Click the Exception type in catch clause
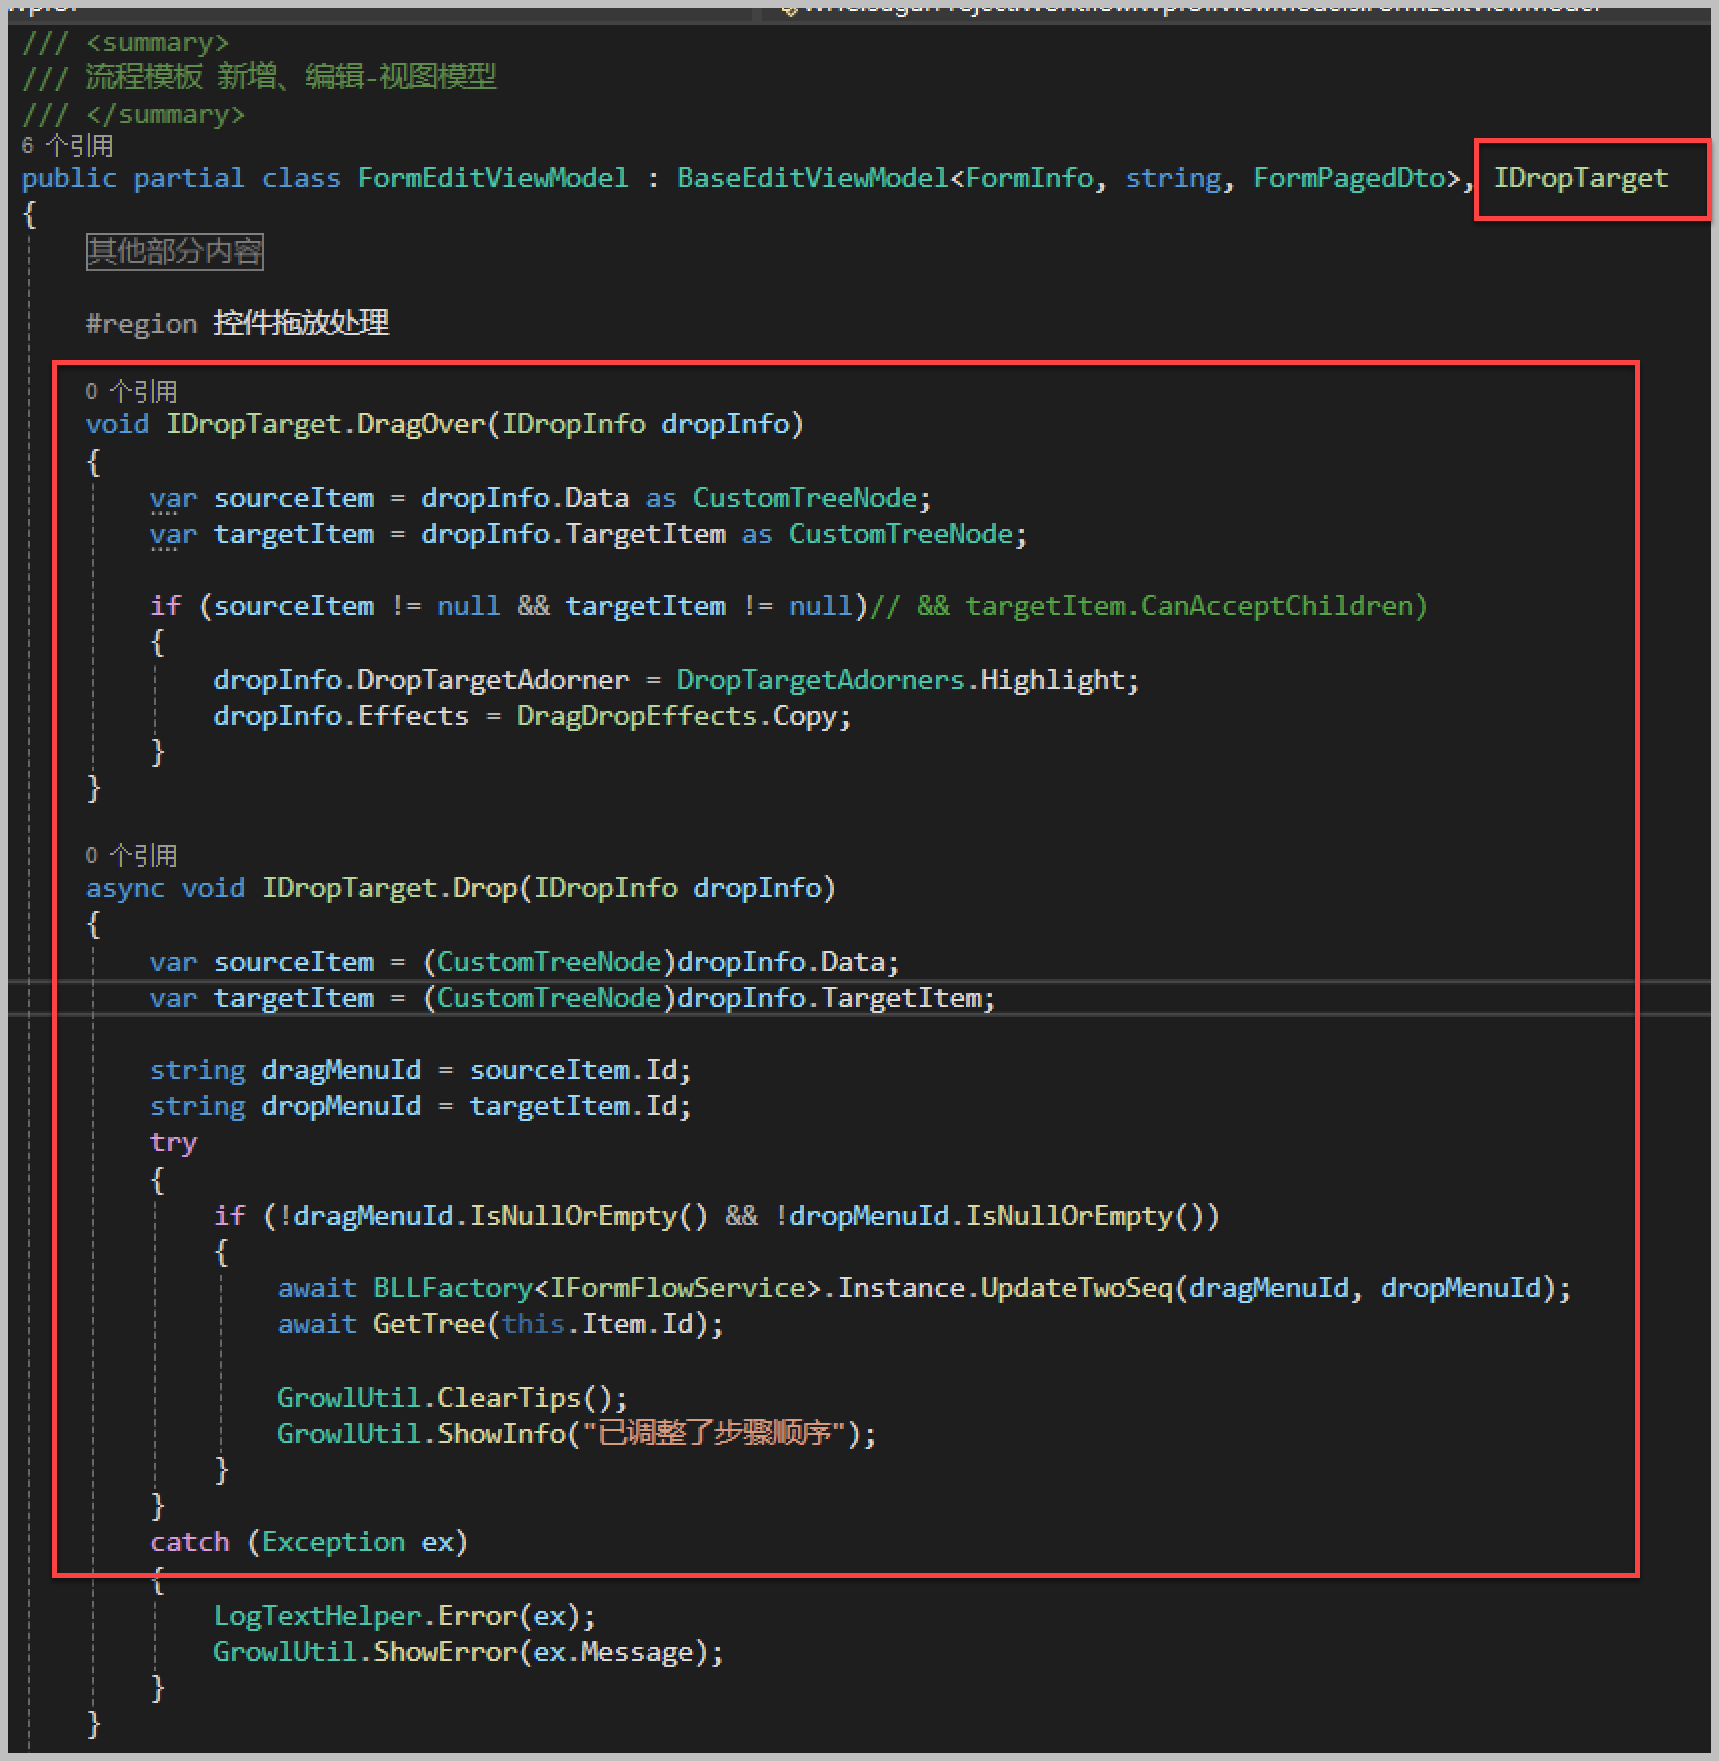1719x1761 pixels. click(x=333, y=1542)
